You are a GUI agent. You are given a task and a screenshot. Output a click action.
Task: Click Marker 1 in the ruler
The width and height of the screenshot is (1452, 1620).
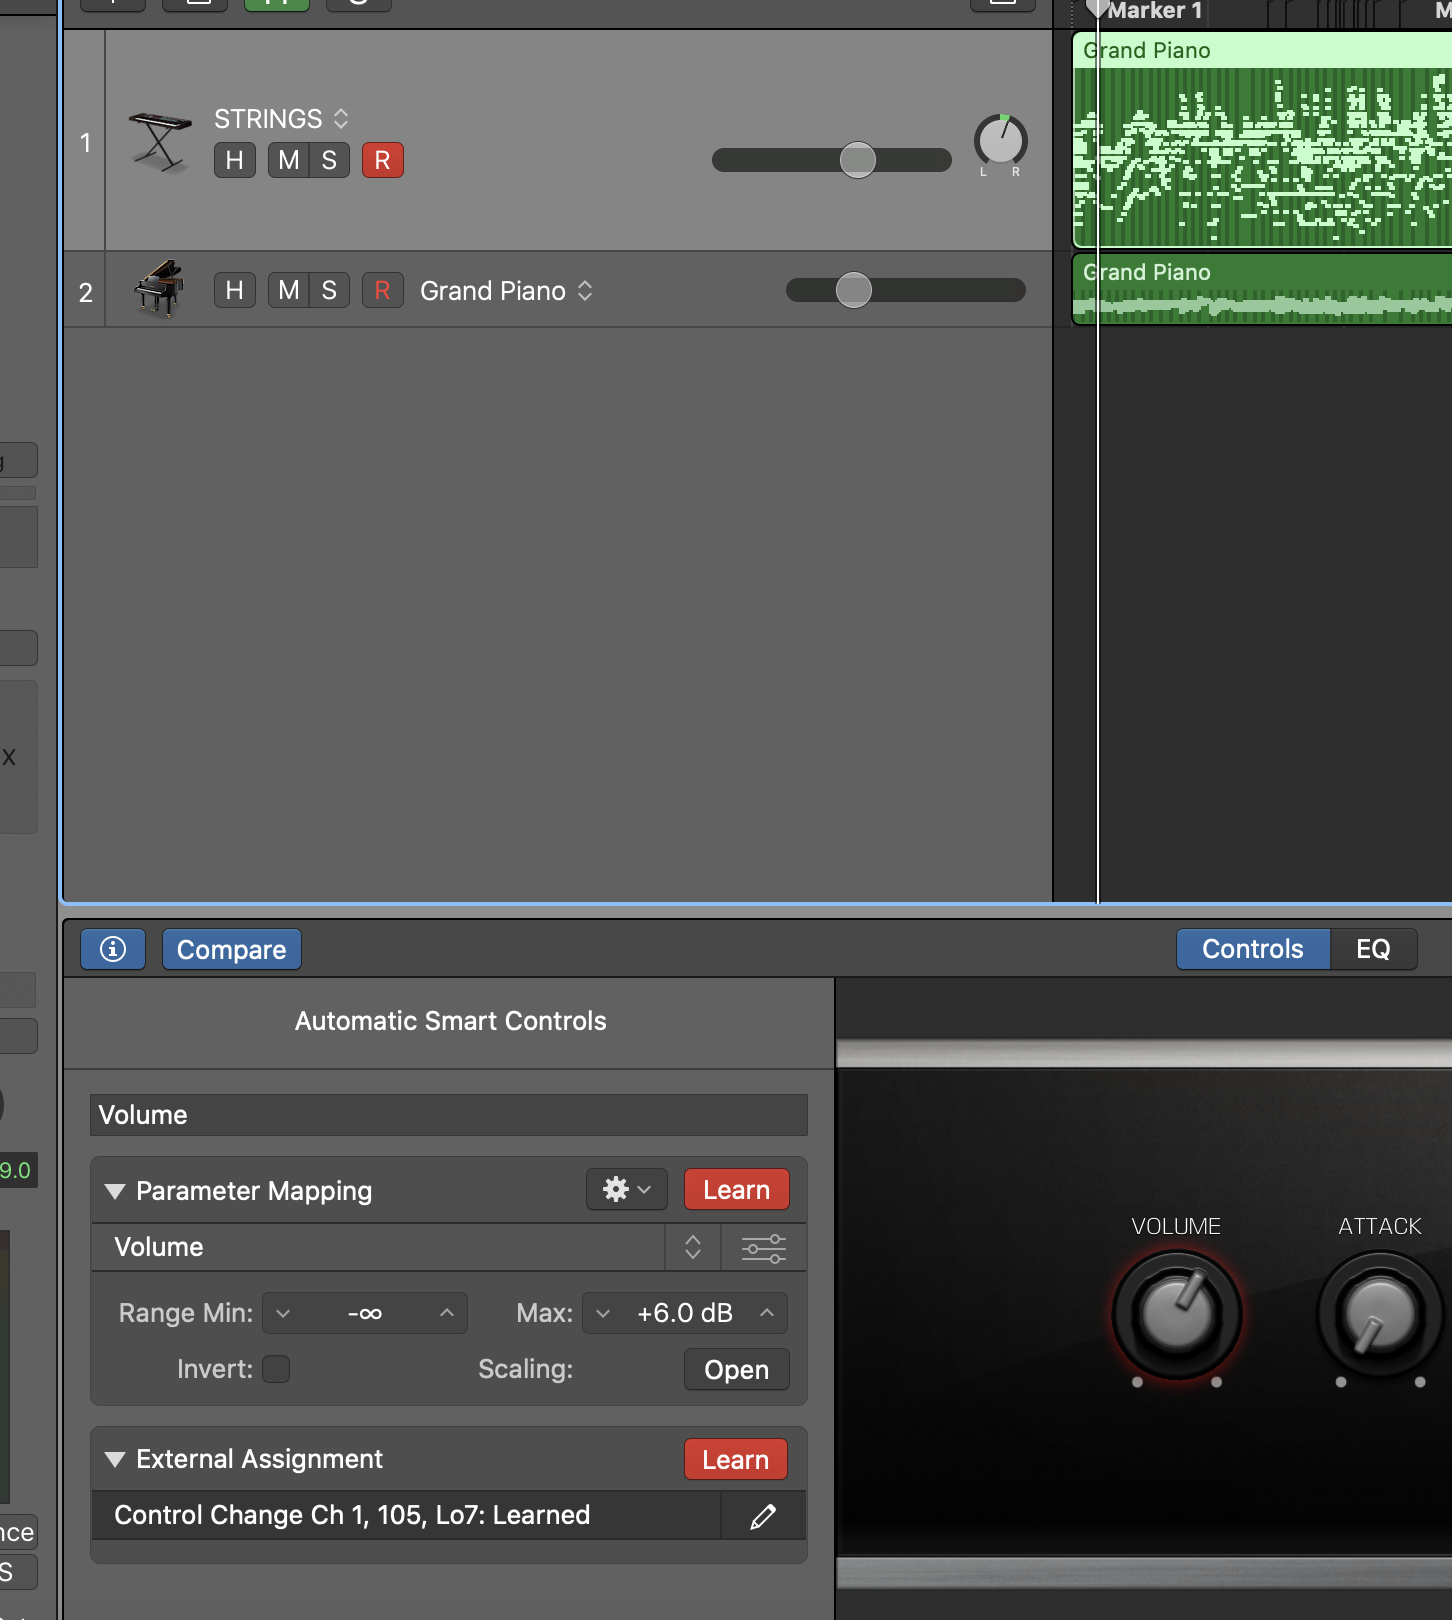coord(1154,11)
